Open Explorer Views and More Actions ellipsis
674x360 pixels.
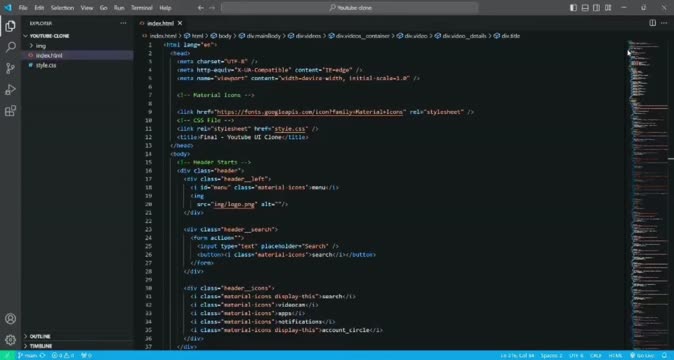pos(123,23)
